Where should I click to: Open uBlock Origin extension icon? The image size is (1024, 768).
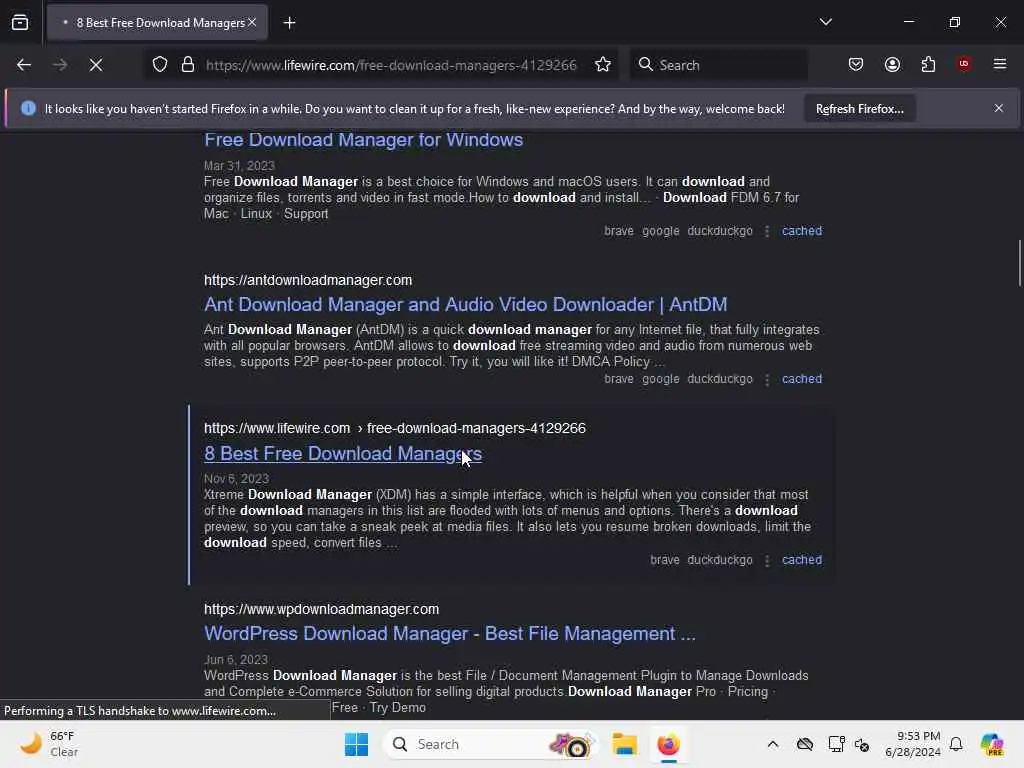[x=964, y=64]
